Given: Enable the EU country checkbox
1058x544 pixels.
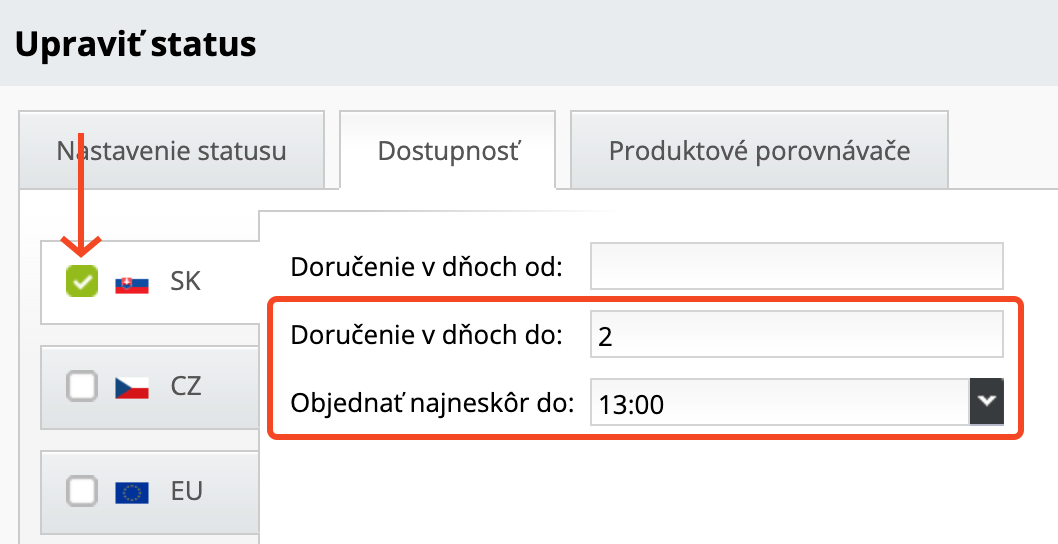Looking at the screenshot, I should [82, 491].
